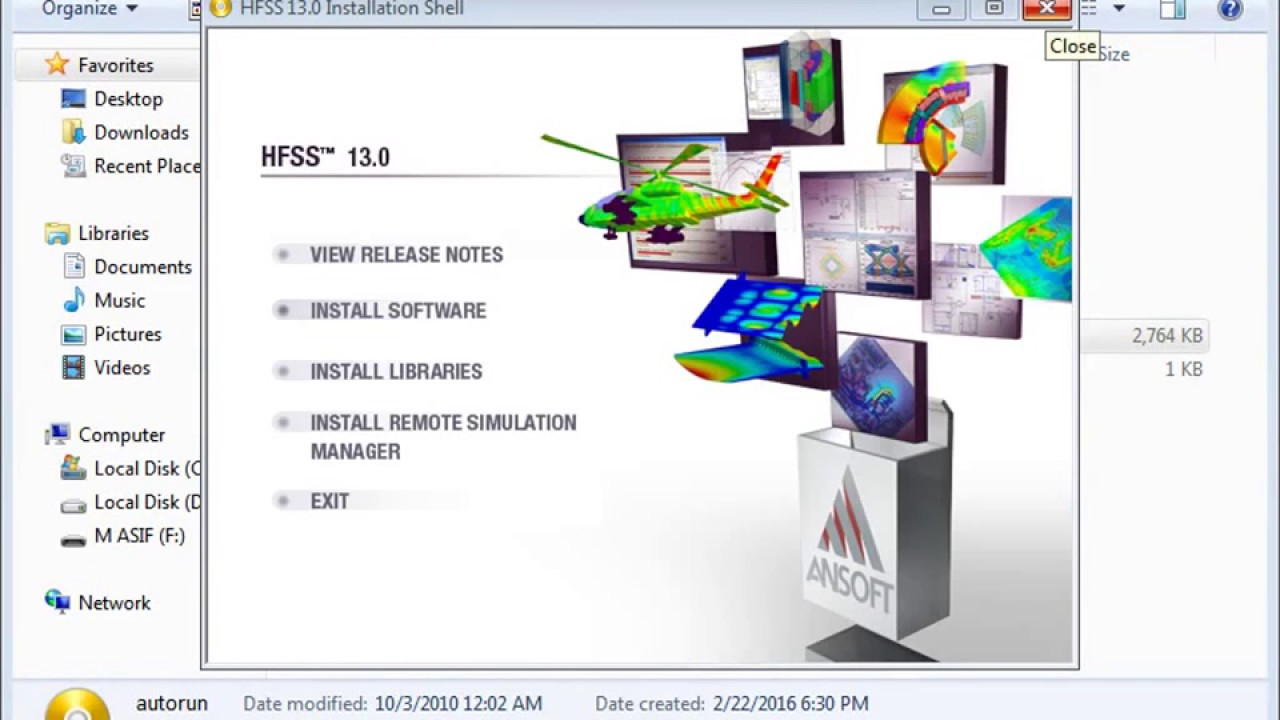Open Recent Places in sidebar

pyautogui.click(x=147, y=166)
